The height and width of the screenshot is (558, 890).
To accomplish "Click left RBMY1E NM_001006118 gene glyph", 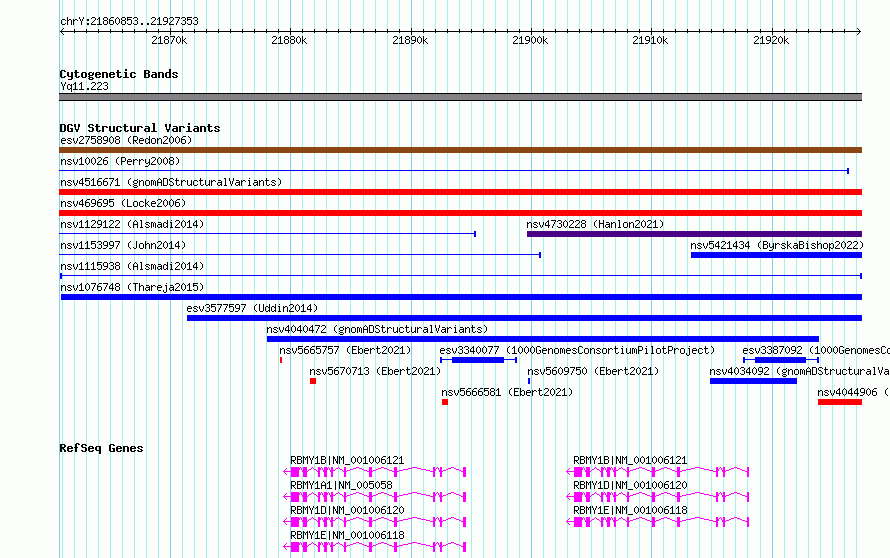I will coord(375,547).
